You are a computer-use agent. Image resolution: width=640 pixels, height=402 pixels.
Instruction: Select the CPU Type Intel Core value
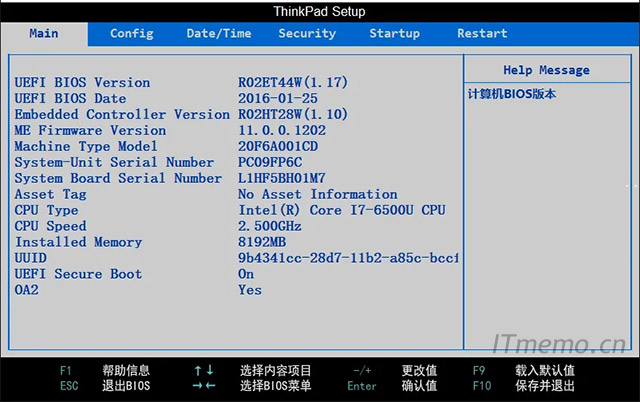point(341,210)
